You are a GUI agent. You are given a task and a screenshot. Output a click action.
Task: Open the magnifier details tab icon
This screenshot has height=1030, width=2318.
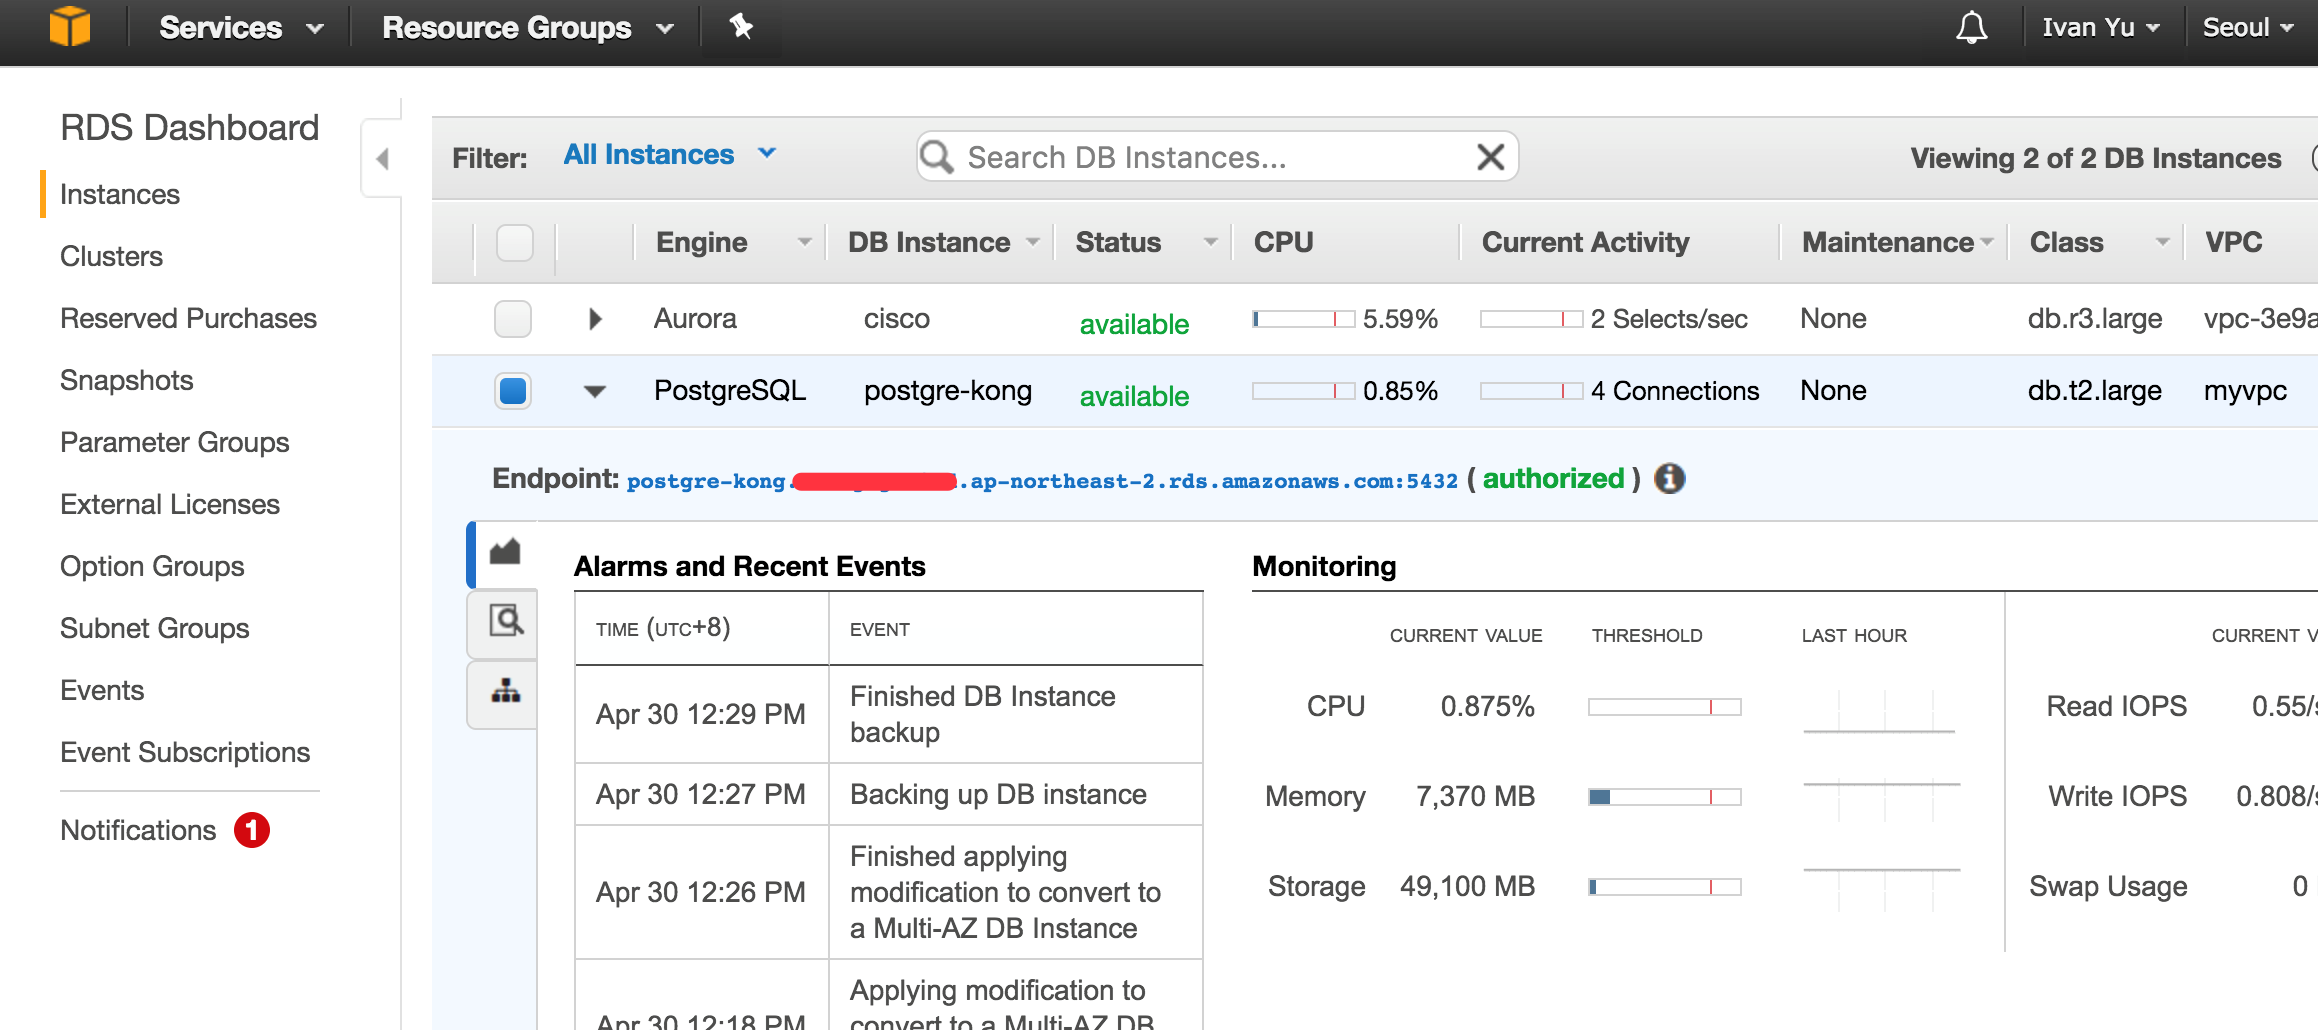(505, 621)
